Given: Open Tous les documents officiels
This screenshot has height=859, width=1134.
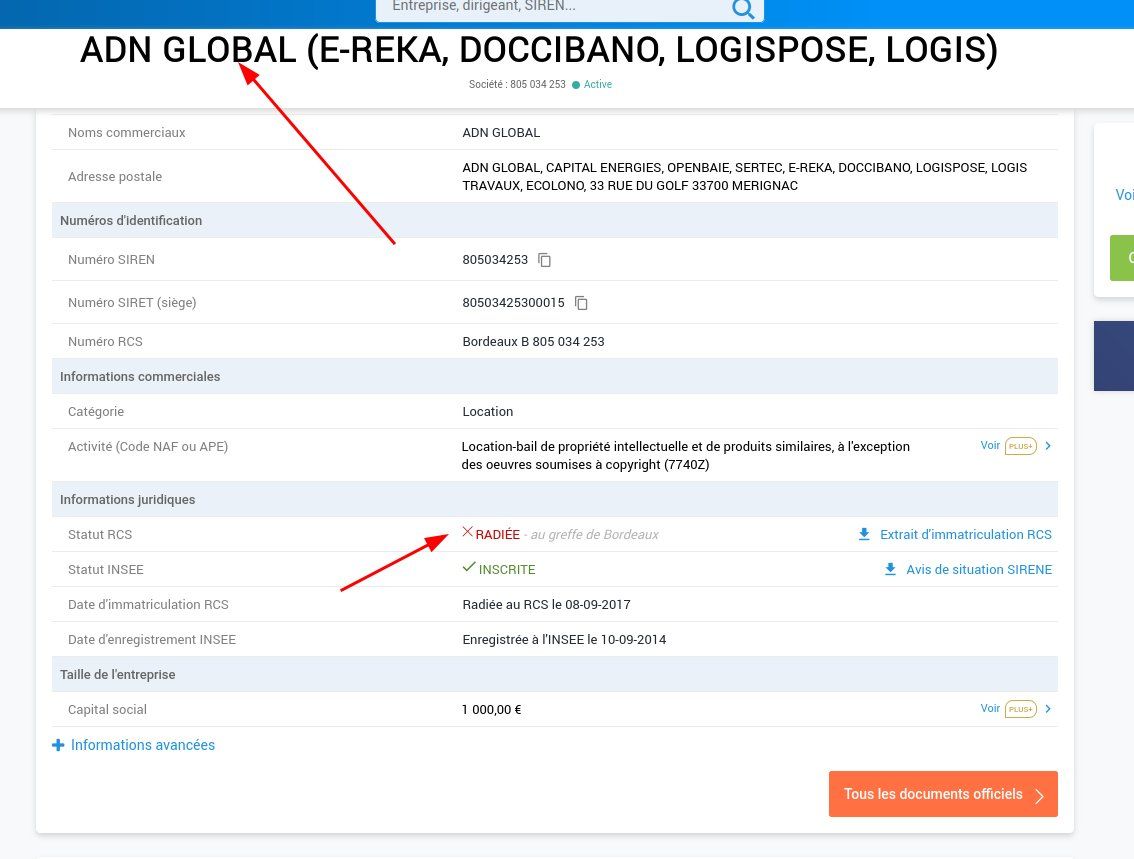Looking at the screenshot, I should coord(943,794).
